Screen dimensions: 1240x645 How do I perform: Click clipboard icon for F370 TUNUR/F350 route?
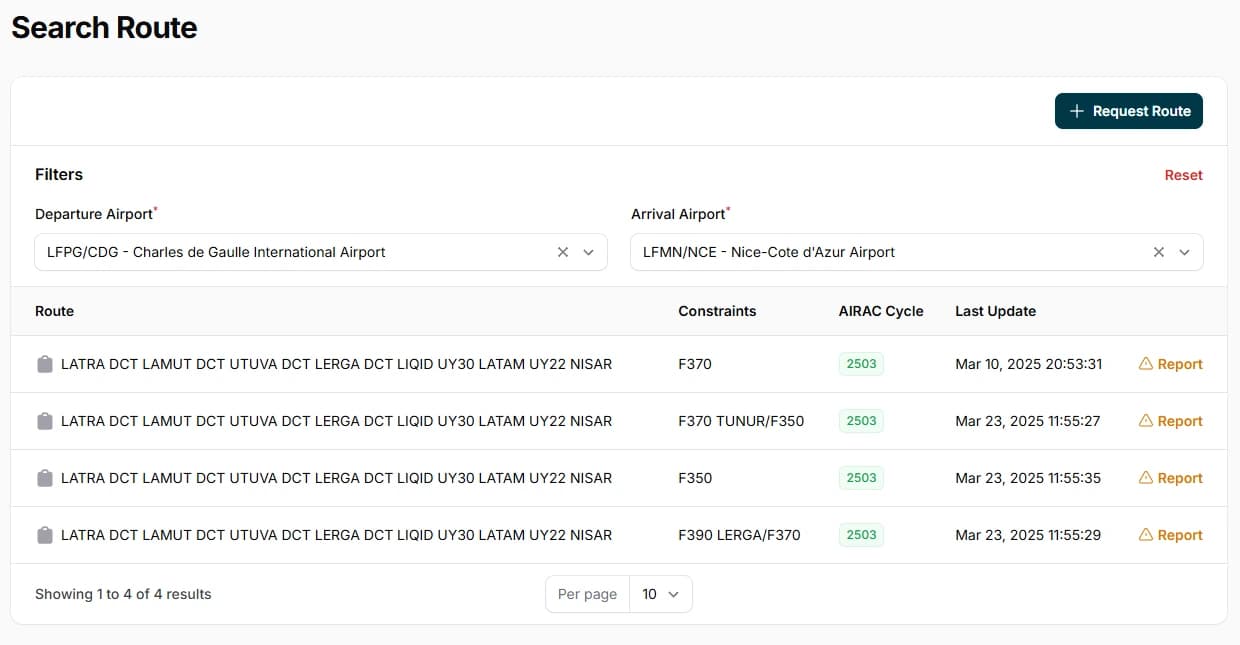[44, 422]
